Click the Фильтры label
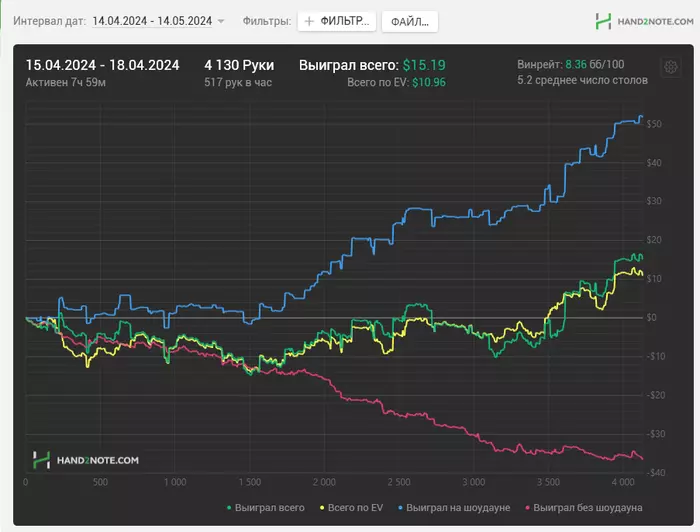Image resolution: width=700 pixels, height=532 pixels. click(267, 21)
